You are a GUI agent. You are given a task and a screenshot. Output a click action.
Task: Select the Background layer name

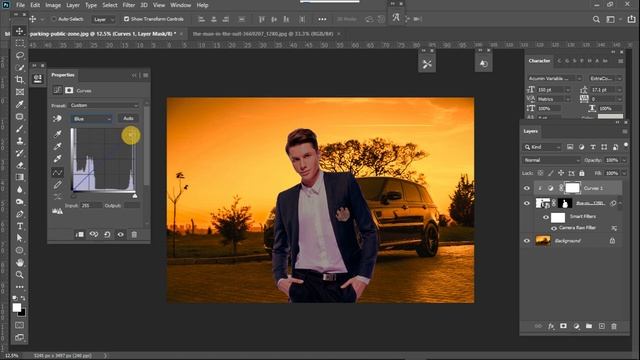[x=567, y=241]
